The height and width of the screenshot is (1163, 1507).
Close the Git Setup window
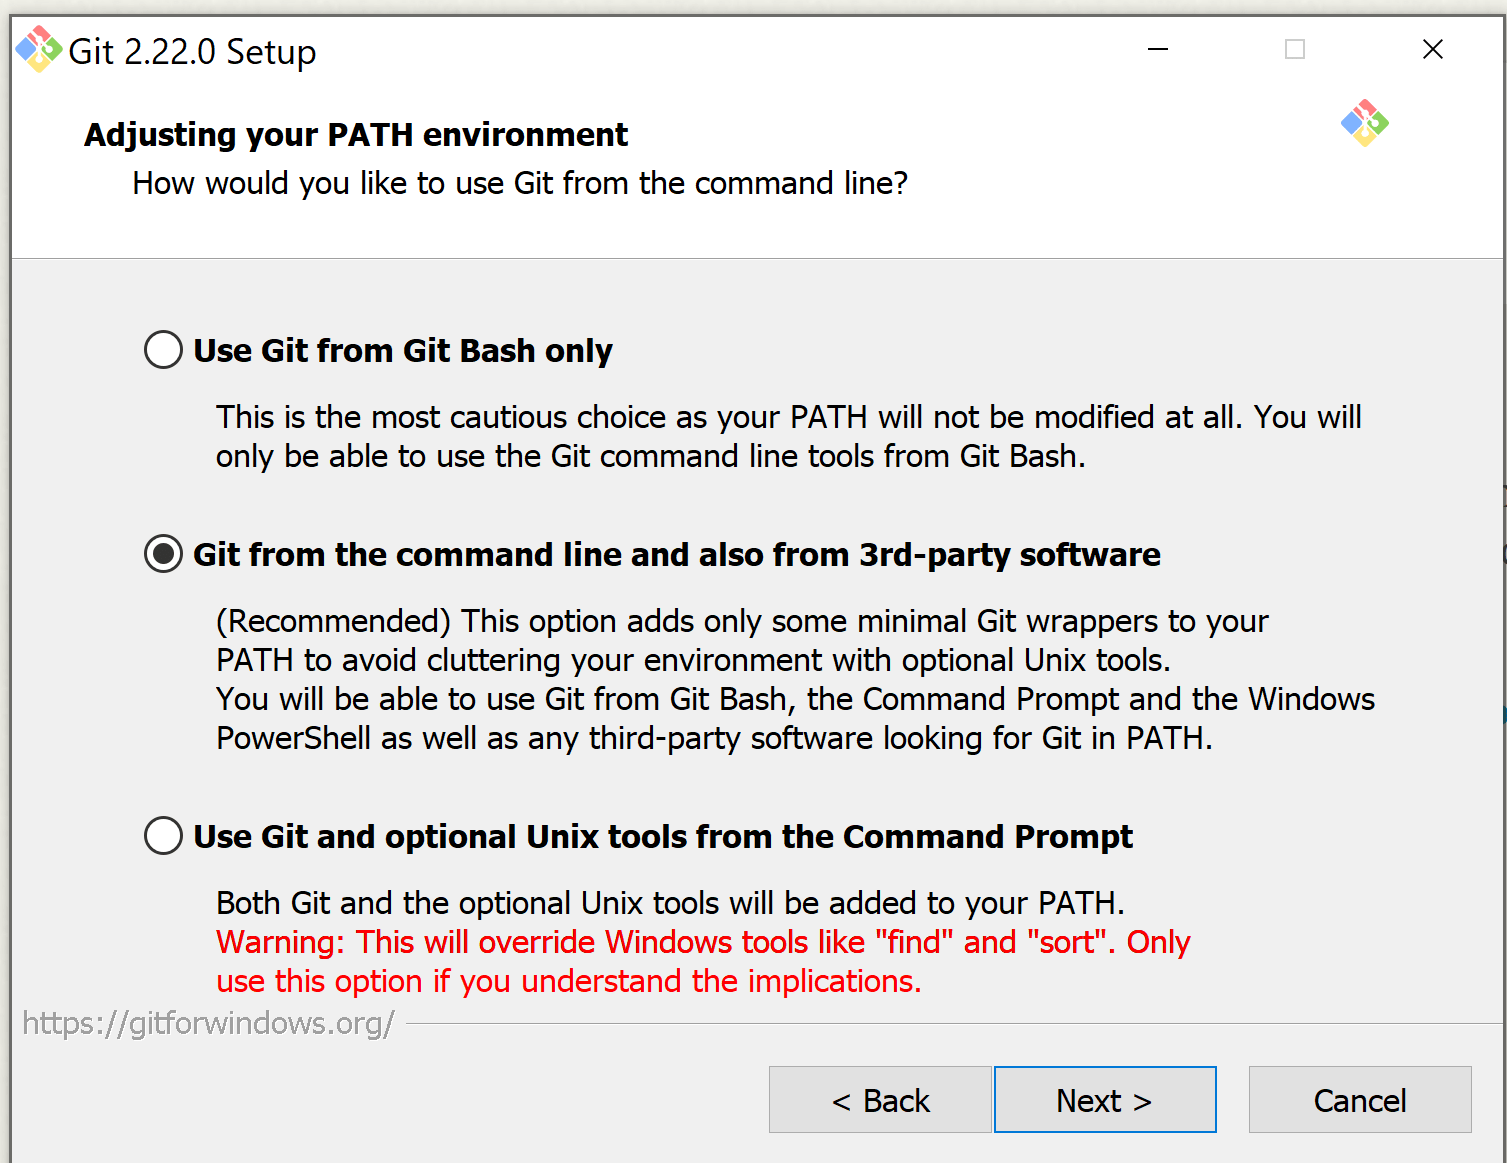click(1432, 49)
